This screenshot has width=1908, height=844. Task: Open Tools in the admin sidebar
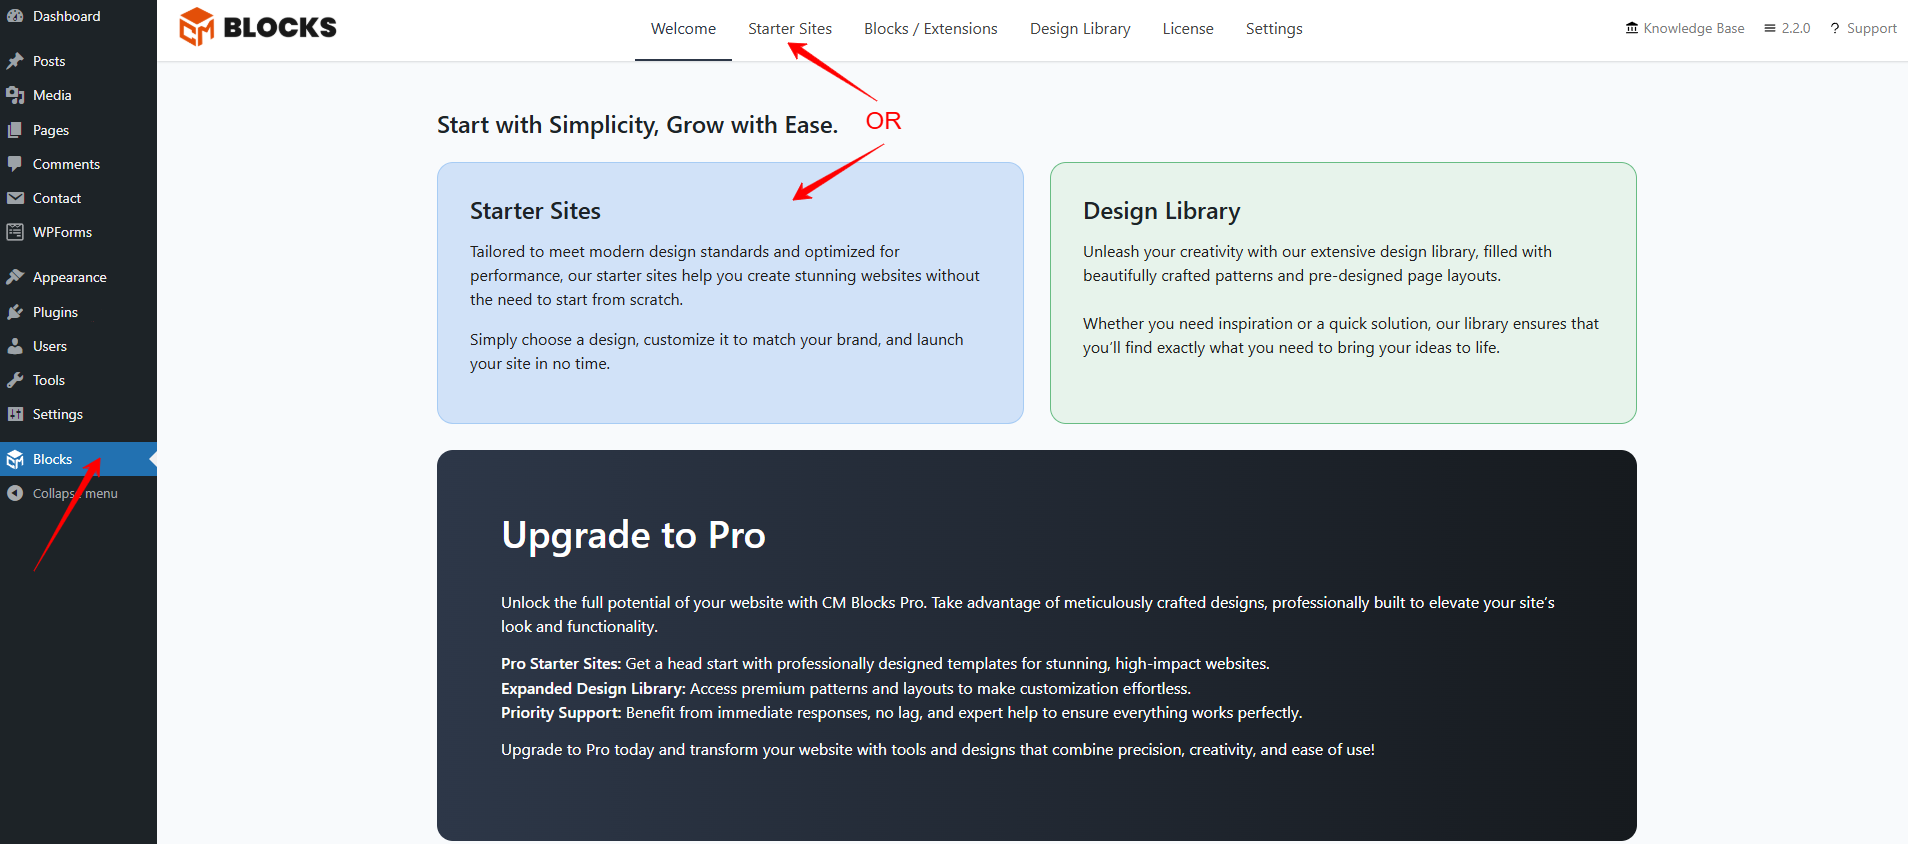(x=78, y=380)
